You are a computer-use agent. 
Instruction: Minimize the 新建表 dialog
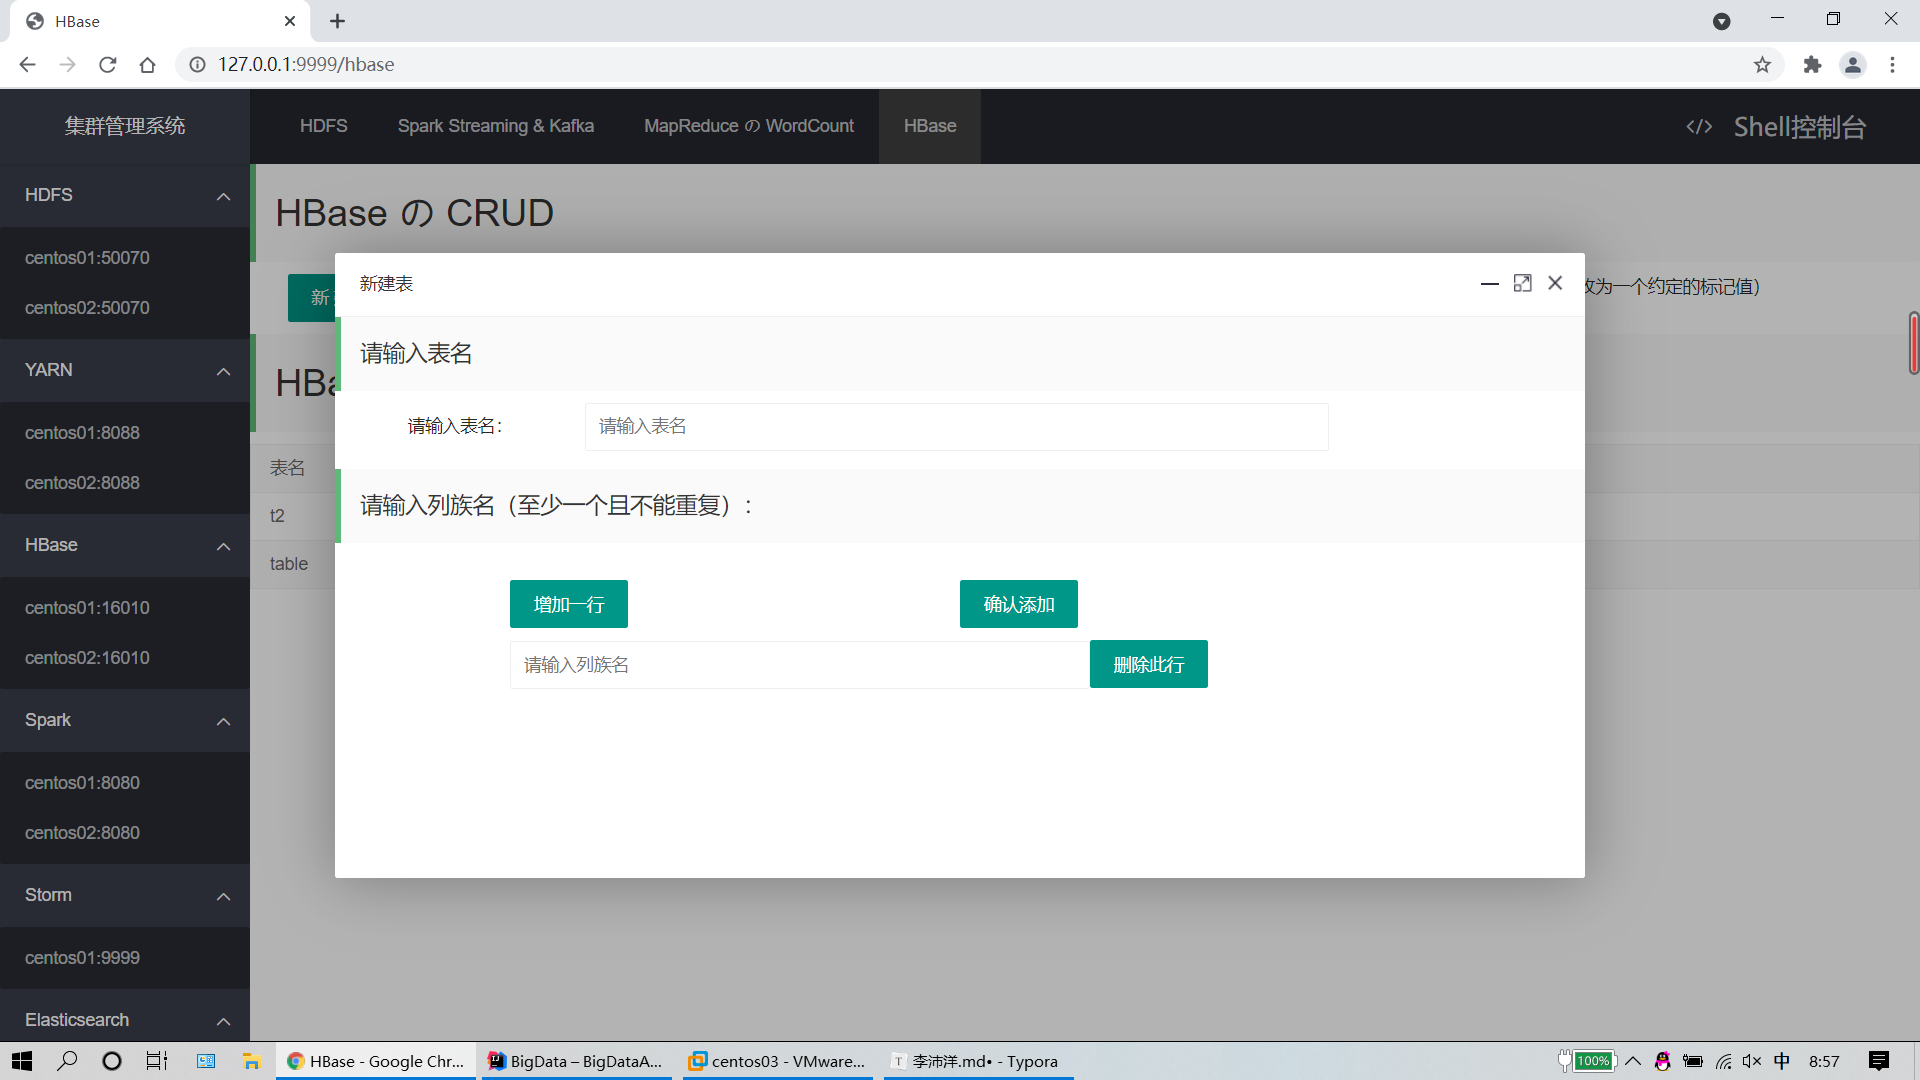tap(1489, 284)
